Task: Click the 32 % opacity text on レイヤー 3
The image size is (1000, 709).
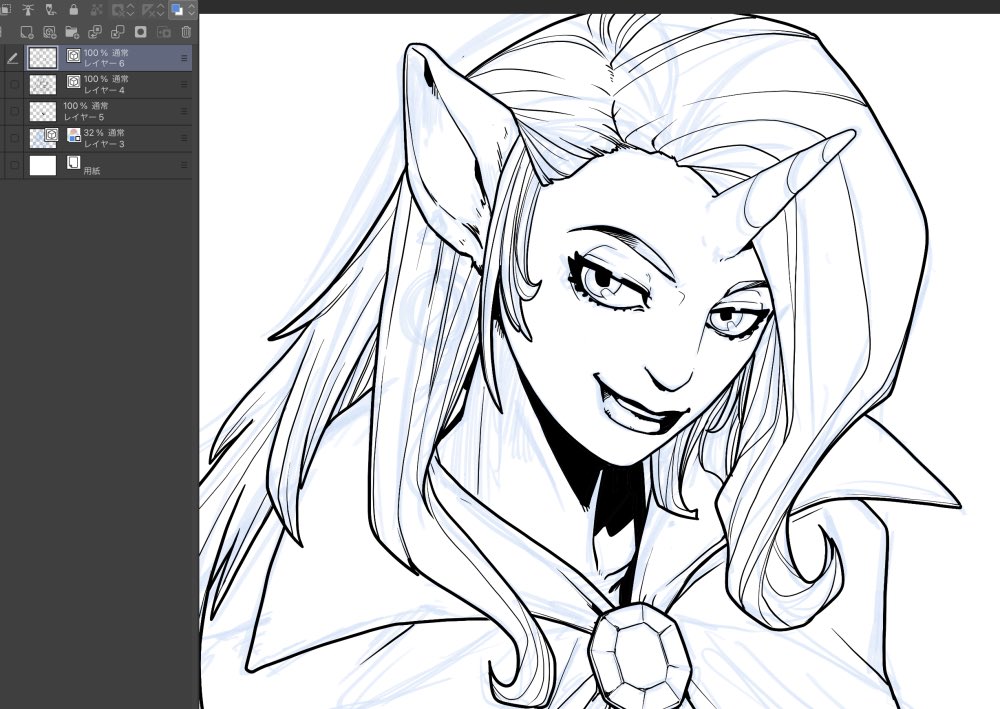Action: point(94,133)
